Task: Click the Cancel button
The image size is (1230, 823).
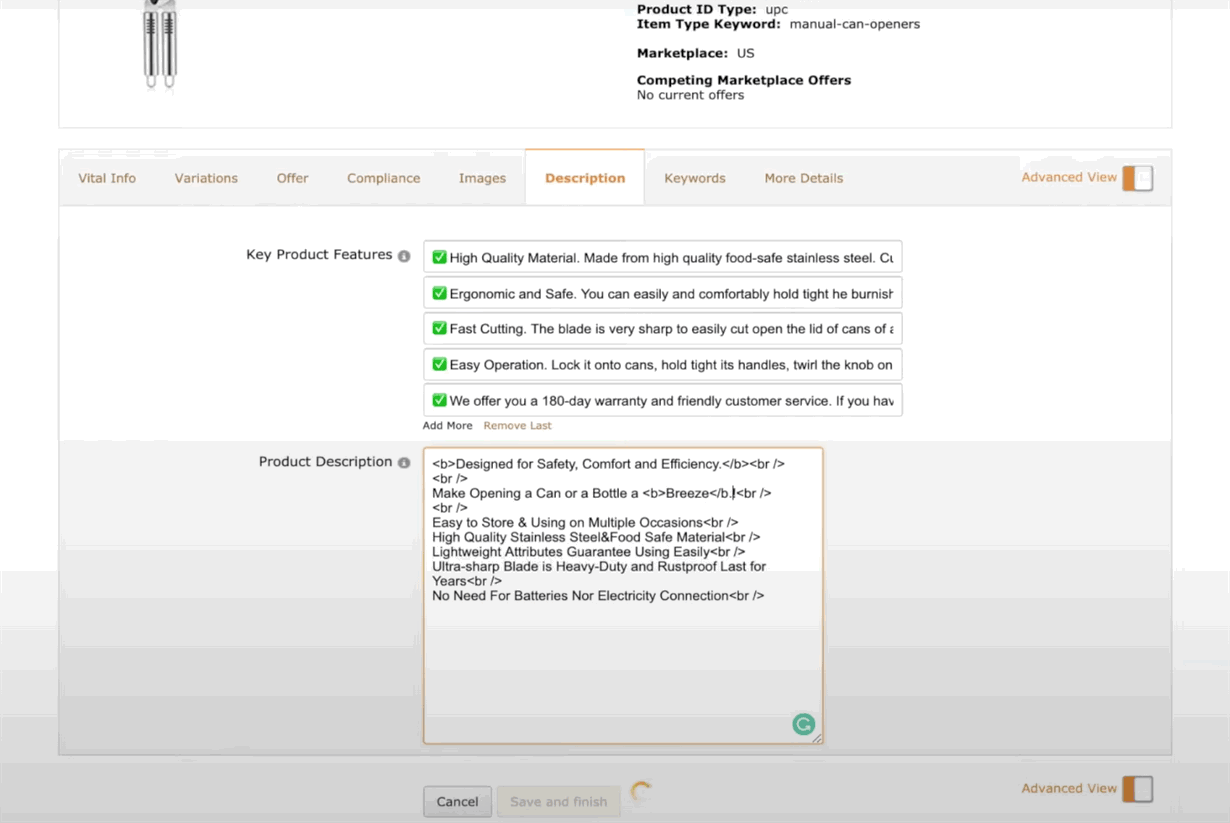Action: point(457,801)
